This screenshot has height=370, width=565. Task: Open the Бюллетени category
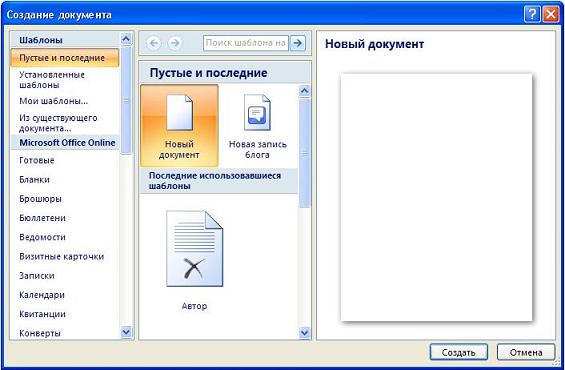pyautogui.click(x=42, y=218)
